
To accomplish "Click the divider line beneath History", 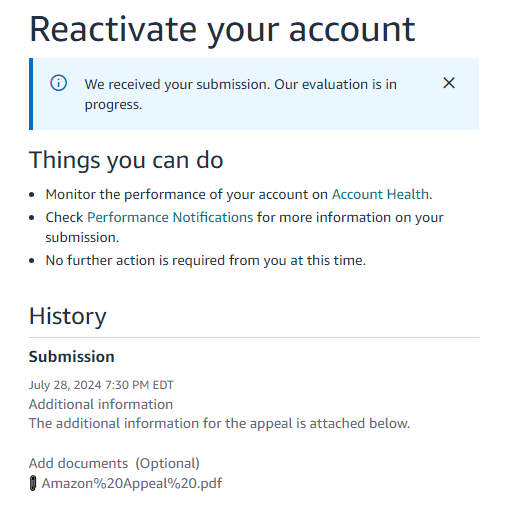I will pyautogui.click(x=254, y=337).
